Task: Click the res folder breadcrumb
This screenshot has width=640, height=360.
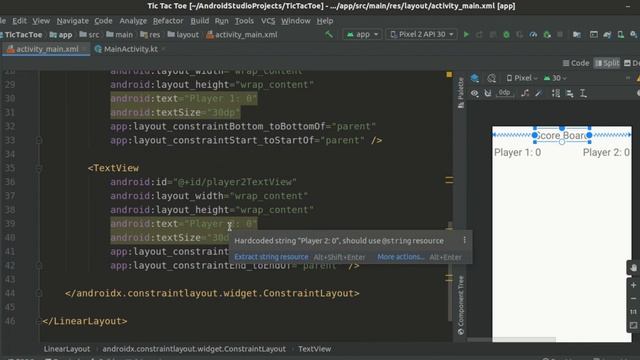Action: (x=150, y=35)
